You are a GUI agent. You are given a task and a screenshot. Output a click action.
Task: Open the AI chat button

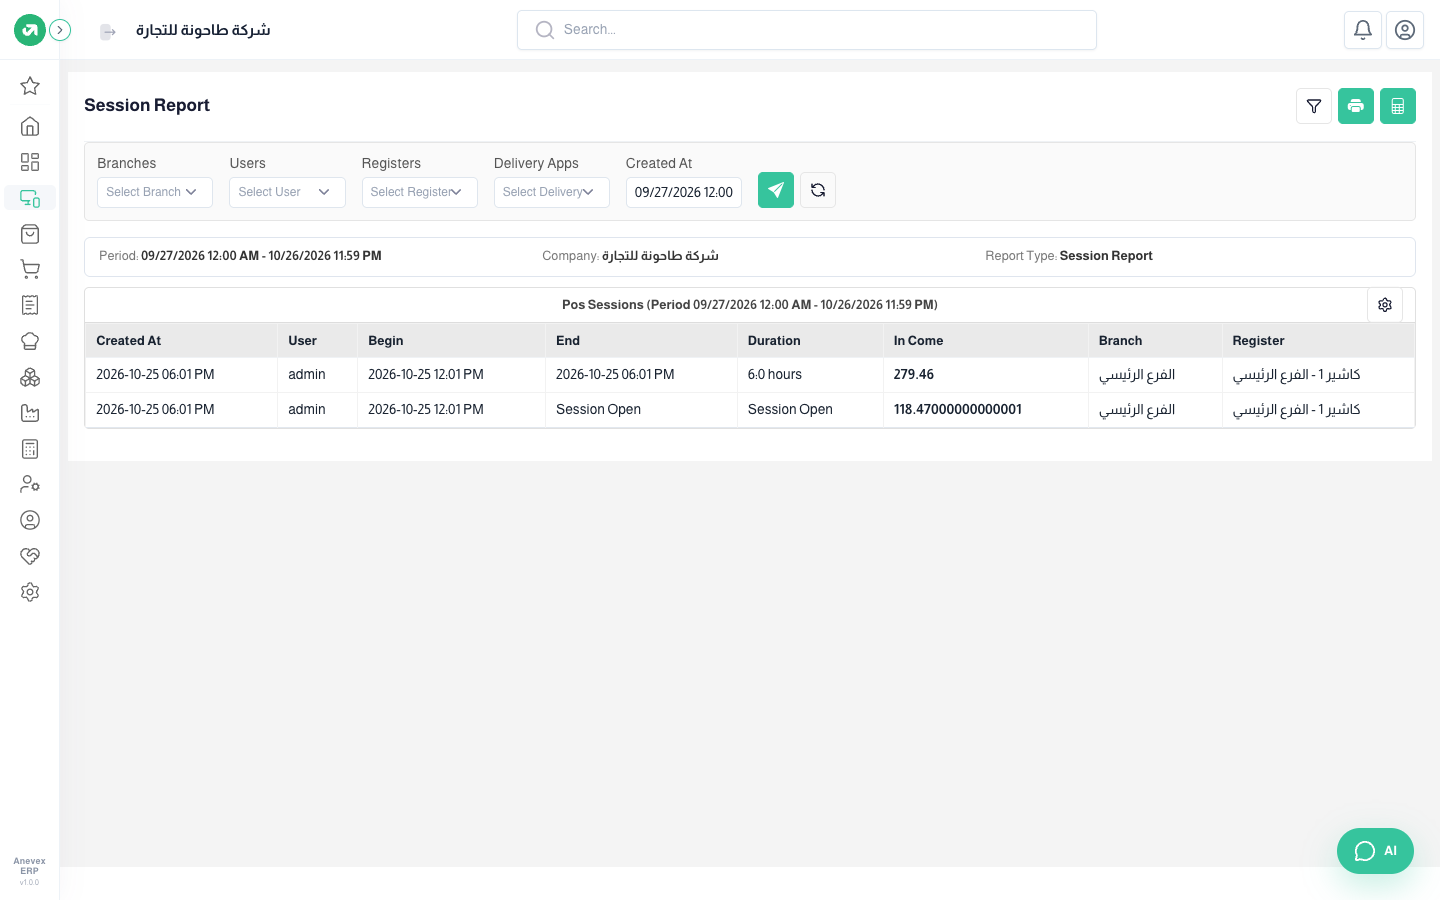tap(1375, 851)
